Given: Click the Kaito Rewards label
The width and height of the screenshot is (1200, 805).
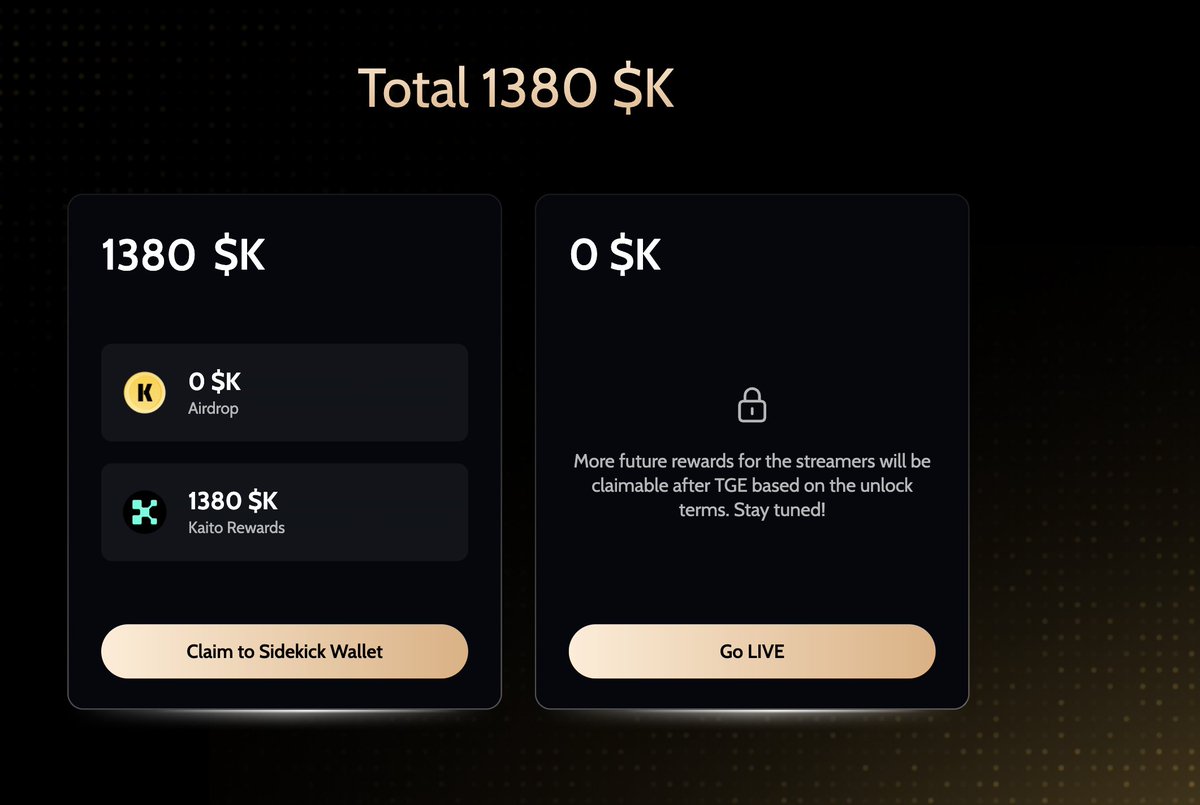Looking at the screenshot, I should (x=236, y=527).
